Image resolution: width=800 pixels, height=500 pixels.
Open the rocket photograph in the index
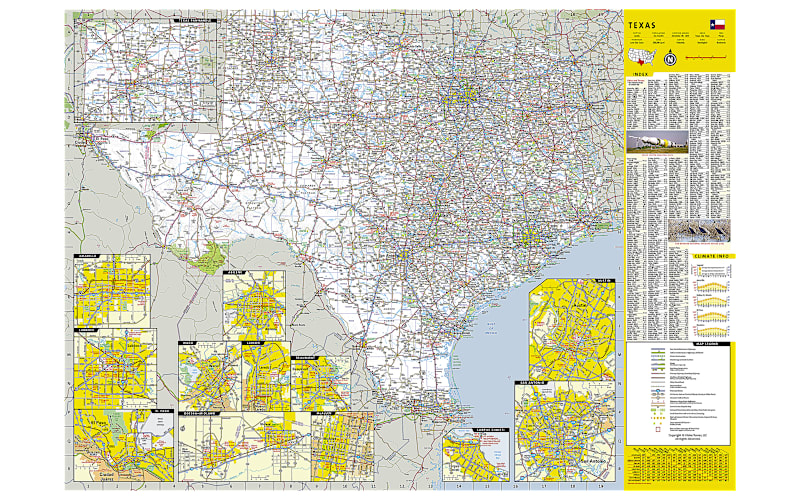(x=657, y=141)
